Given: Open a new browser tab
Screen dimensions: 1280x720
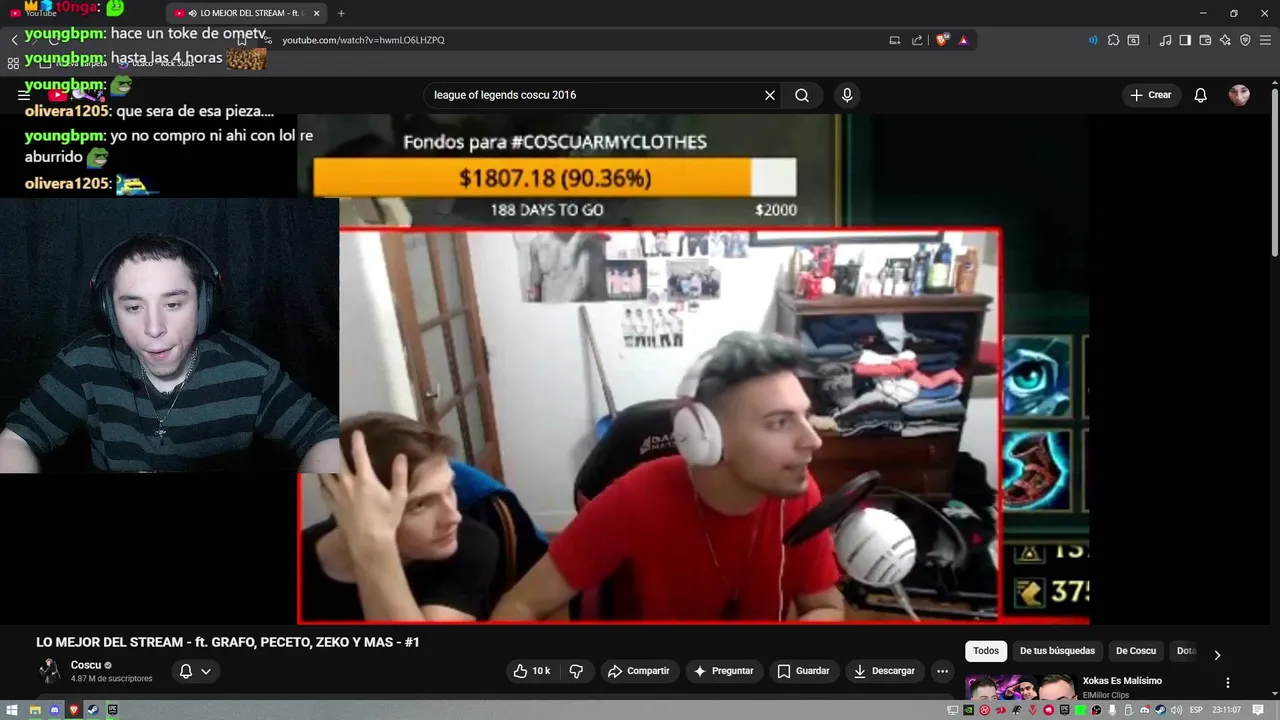Looking at the screenshot, I should pyautogui.click(x=341, y=13).
